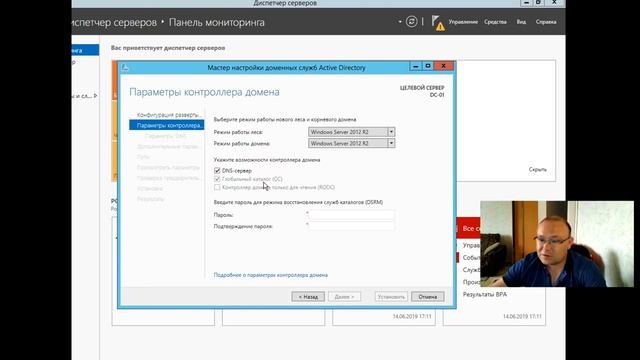This screenshot has width=640, height=360.
Task: Open the Средства menu
Action: point(495,22)
